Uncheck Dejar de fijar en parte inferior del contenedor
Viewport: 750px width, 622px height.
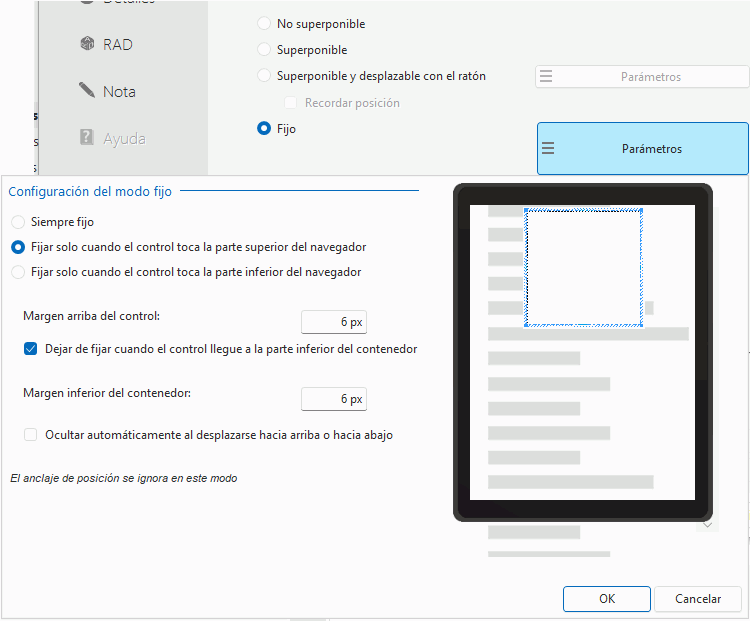pyautogui.click(x=31, y=349)
